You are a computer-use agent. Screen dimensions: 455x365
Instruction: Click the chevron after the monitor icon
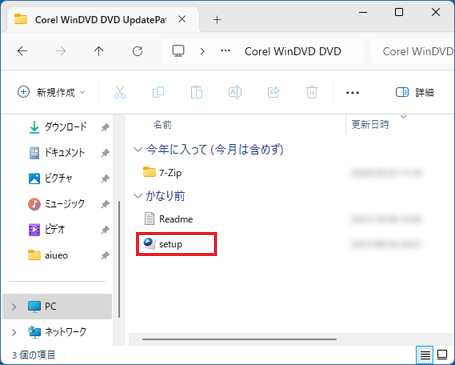(x=202, y=51)
